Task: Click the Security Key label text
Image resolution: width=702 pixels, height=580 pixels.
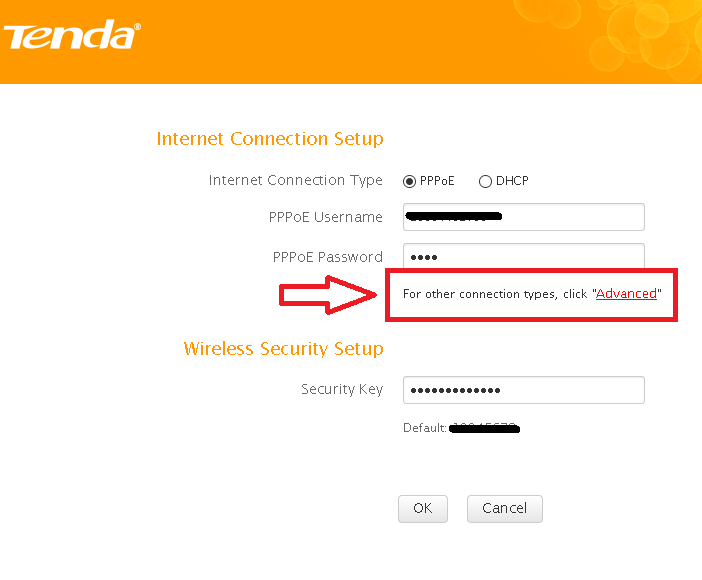Action: [x=341, y=389]
